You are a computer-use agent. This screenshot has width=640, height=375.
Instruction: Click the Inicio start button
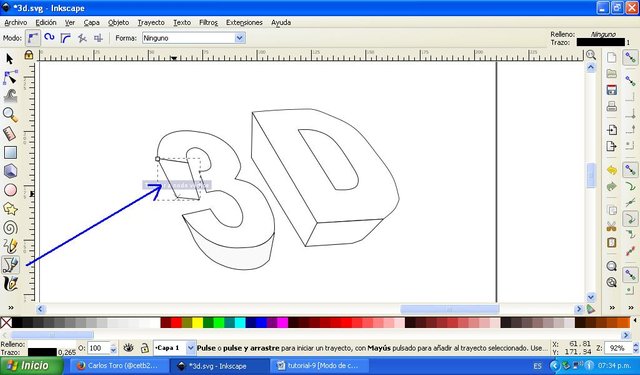(x=32, y=365)
